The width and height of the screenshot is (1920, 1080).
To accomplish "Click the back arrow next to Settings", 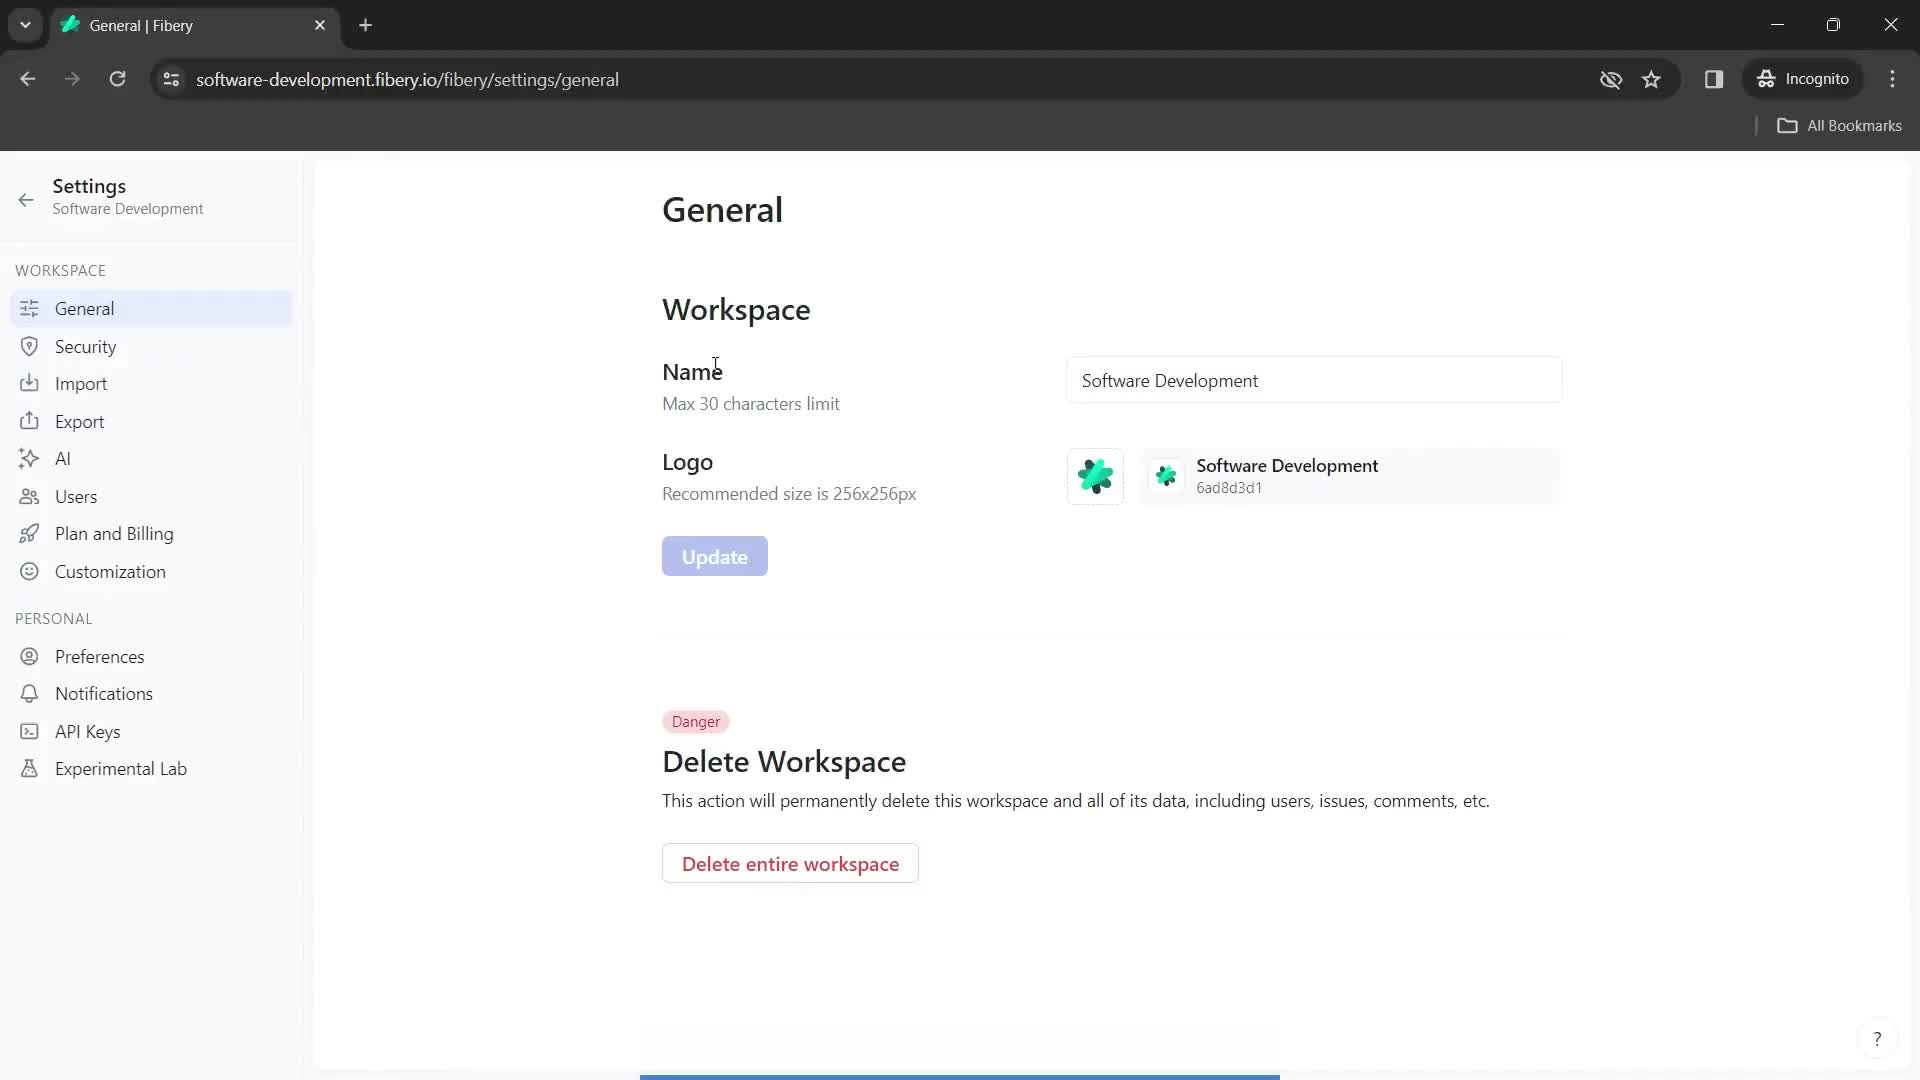I will tap(26, 199).
